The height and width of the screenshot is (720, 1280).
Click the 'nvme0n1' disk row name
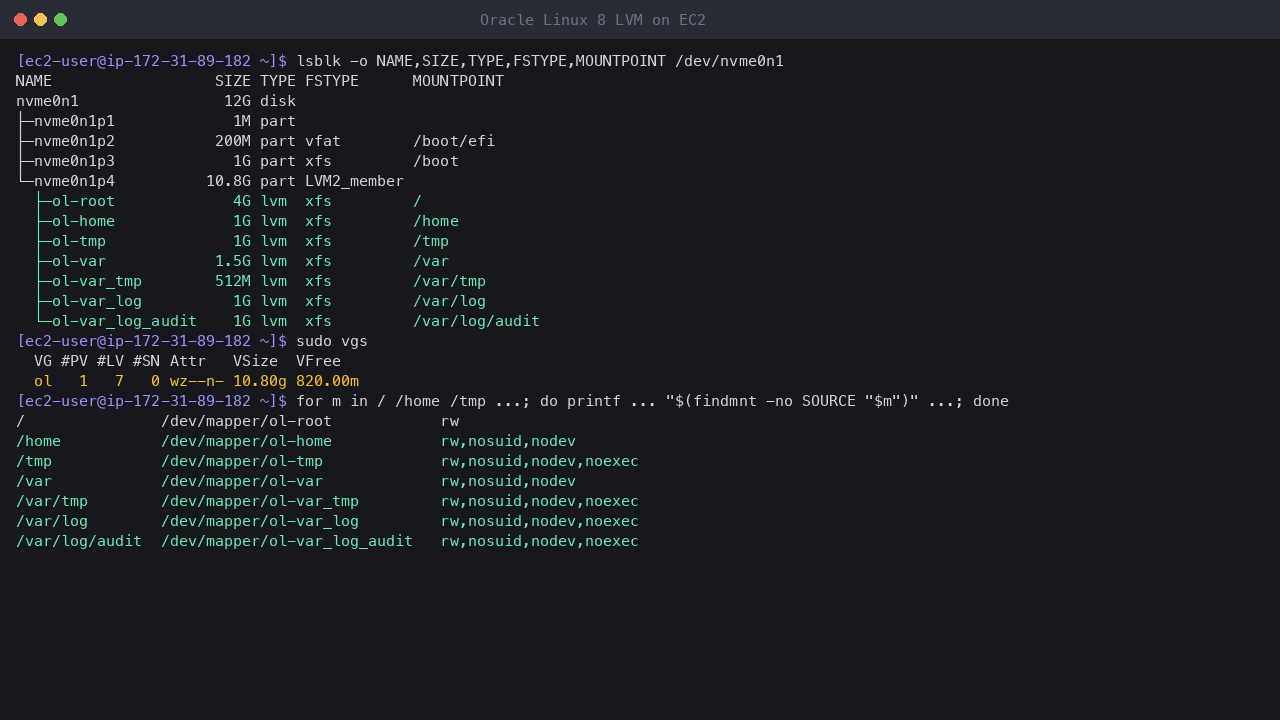48,101
